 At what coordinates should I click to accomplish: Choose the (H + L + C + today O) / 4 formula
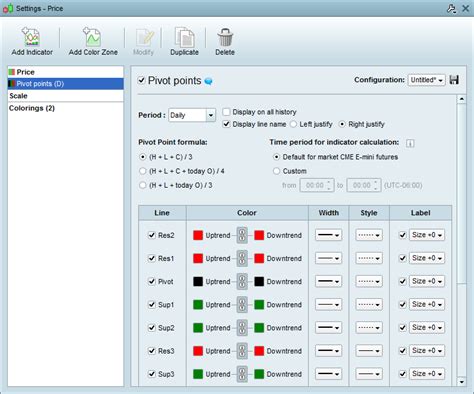click(x=143, y=171)
